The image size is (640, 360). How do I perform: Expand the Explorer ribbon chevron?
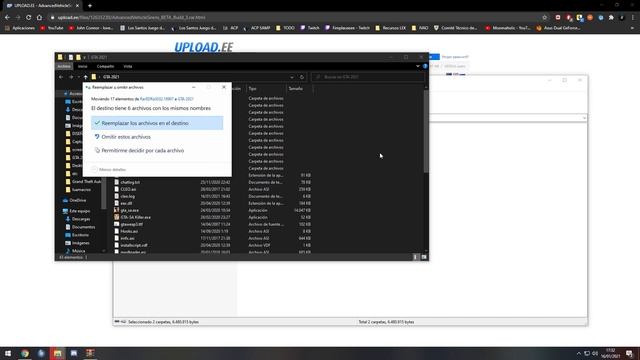point(418,66)
